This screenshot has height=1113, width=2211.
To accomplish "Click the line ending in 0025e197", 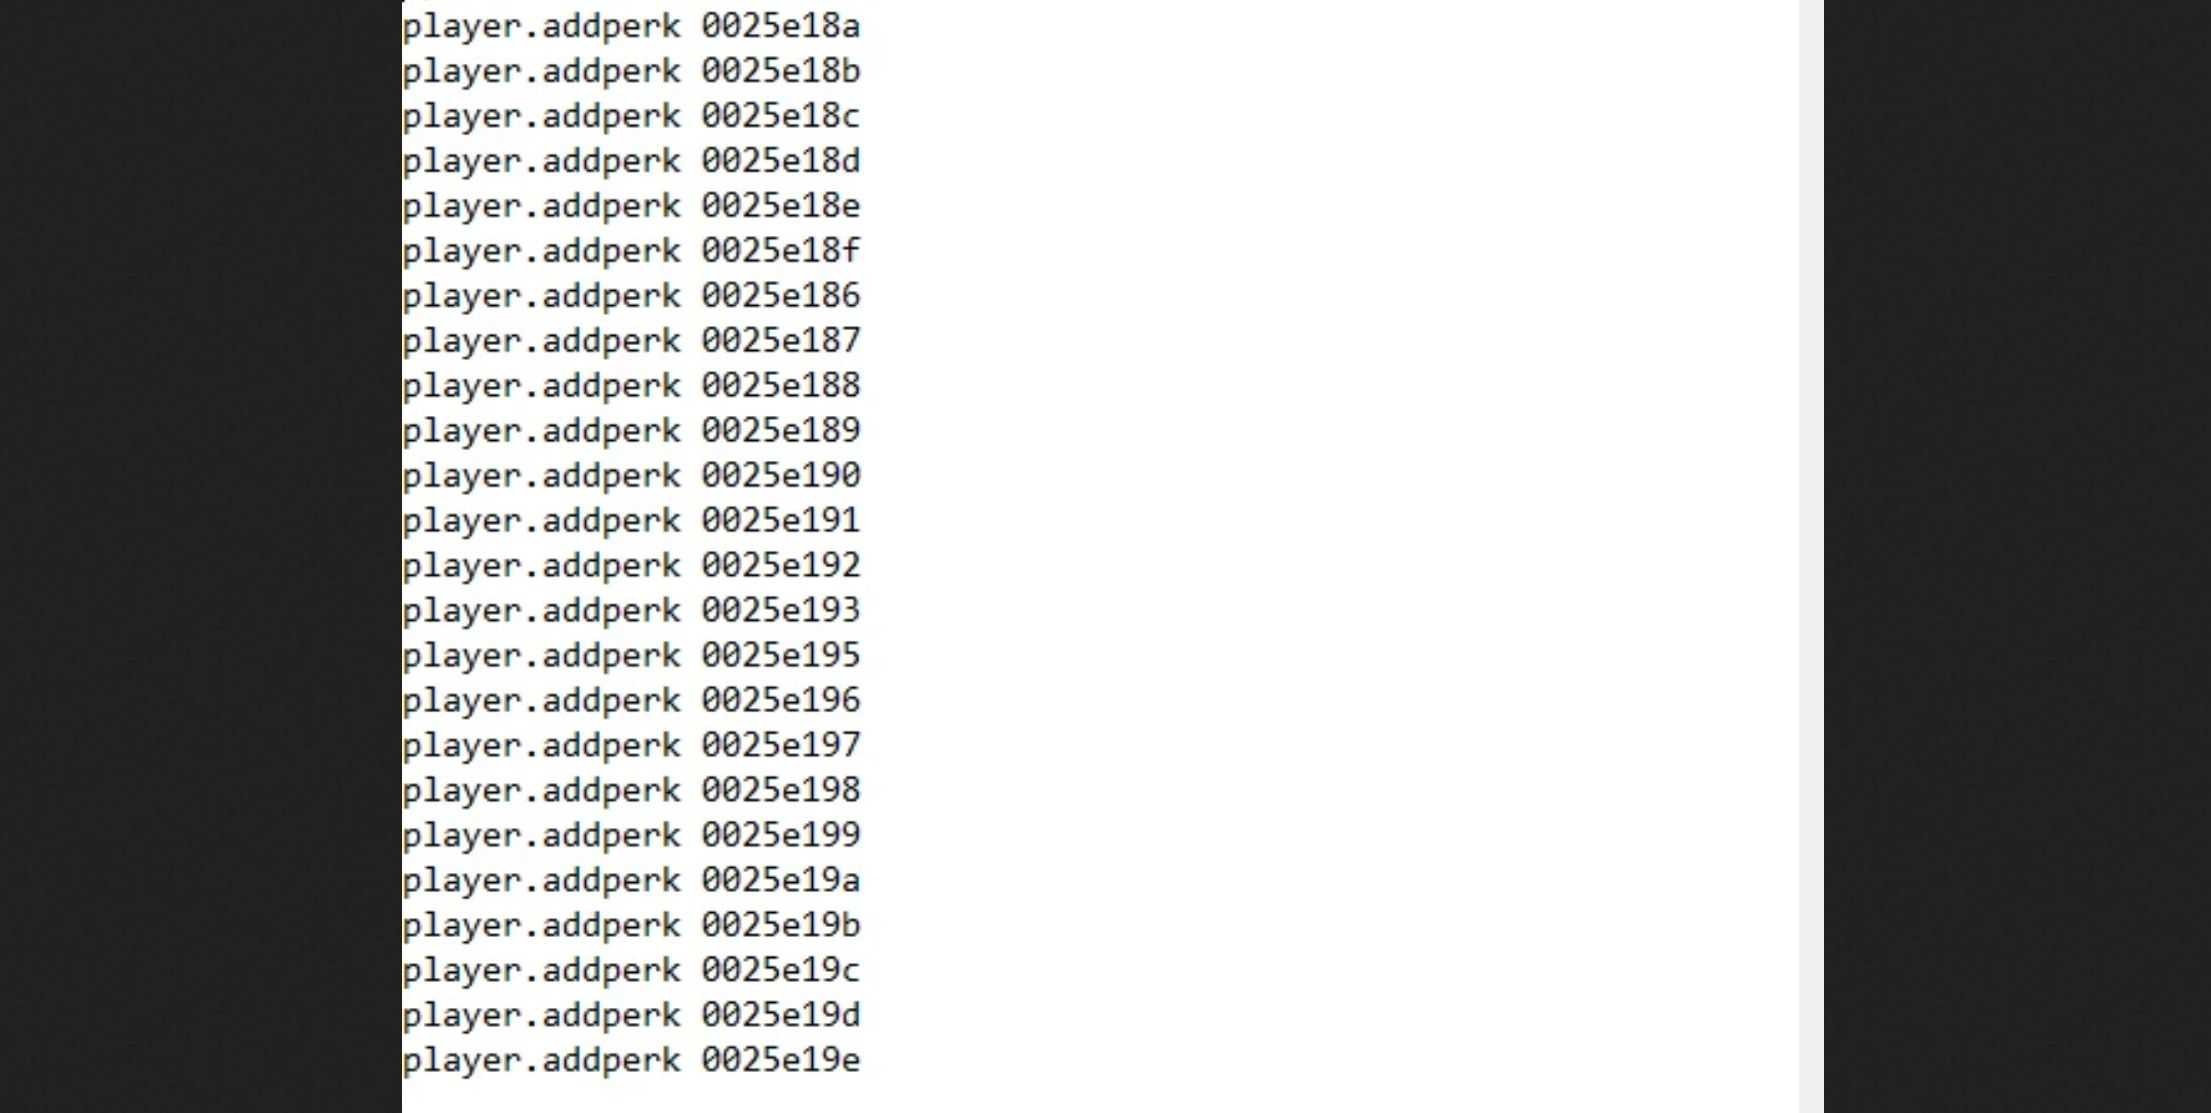I will coord(631,746).
